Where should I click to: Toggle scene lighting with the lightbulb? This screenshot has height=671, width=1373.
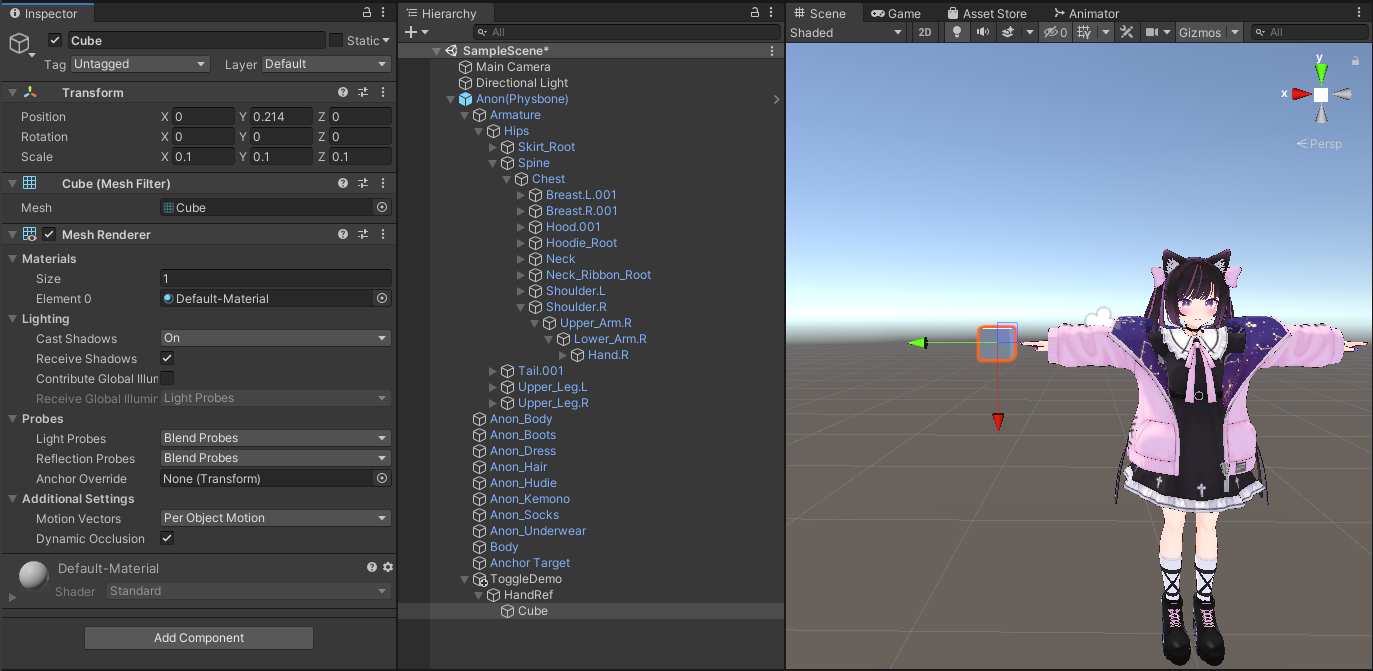[x=957, y=32]
